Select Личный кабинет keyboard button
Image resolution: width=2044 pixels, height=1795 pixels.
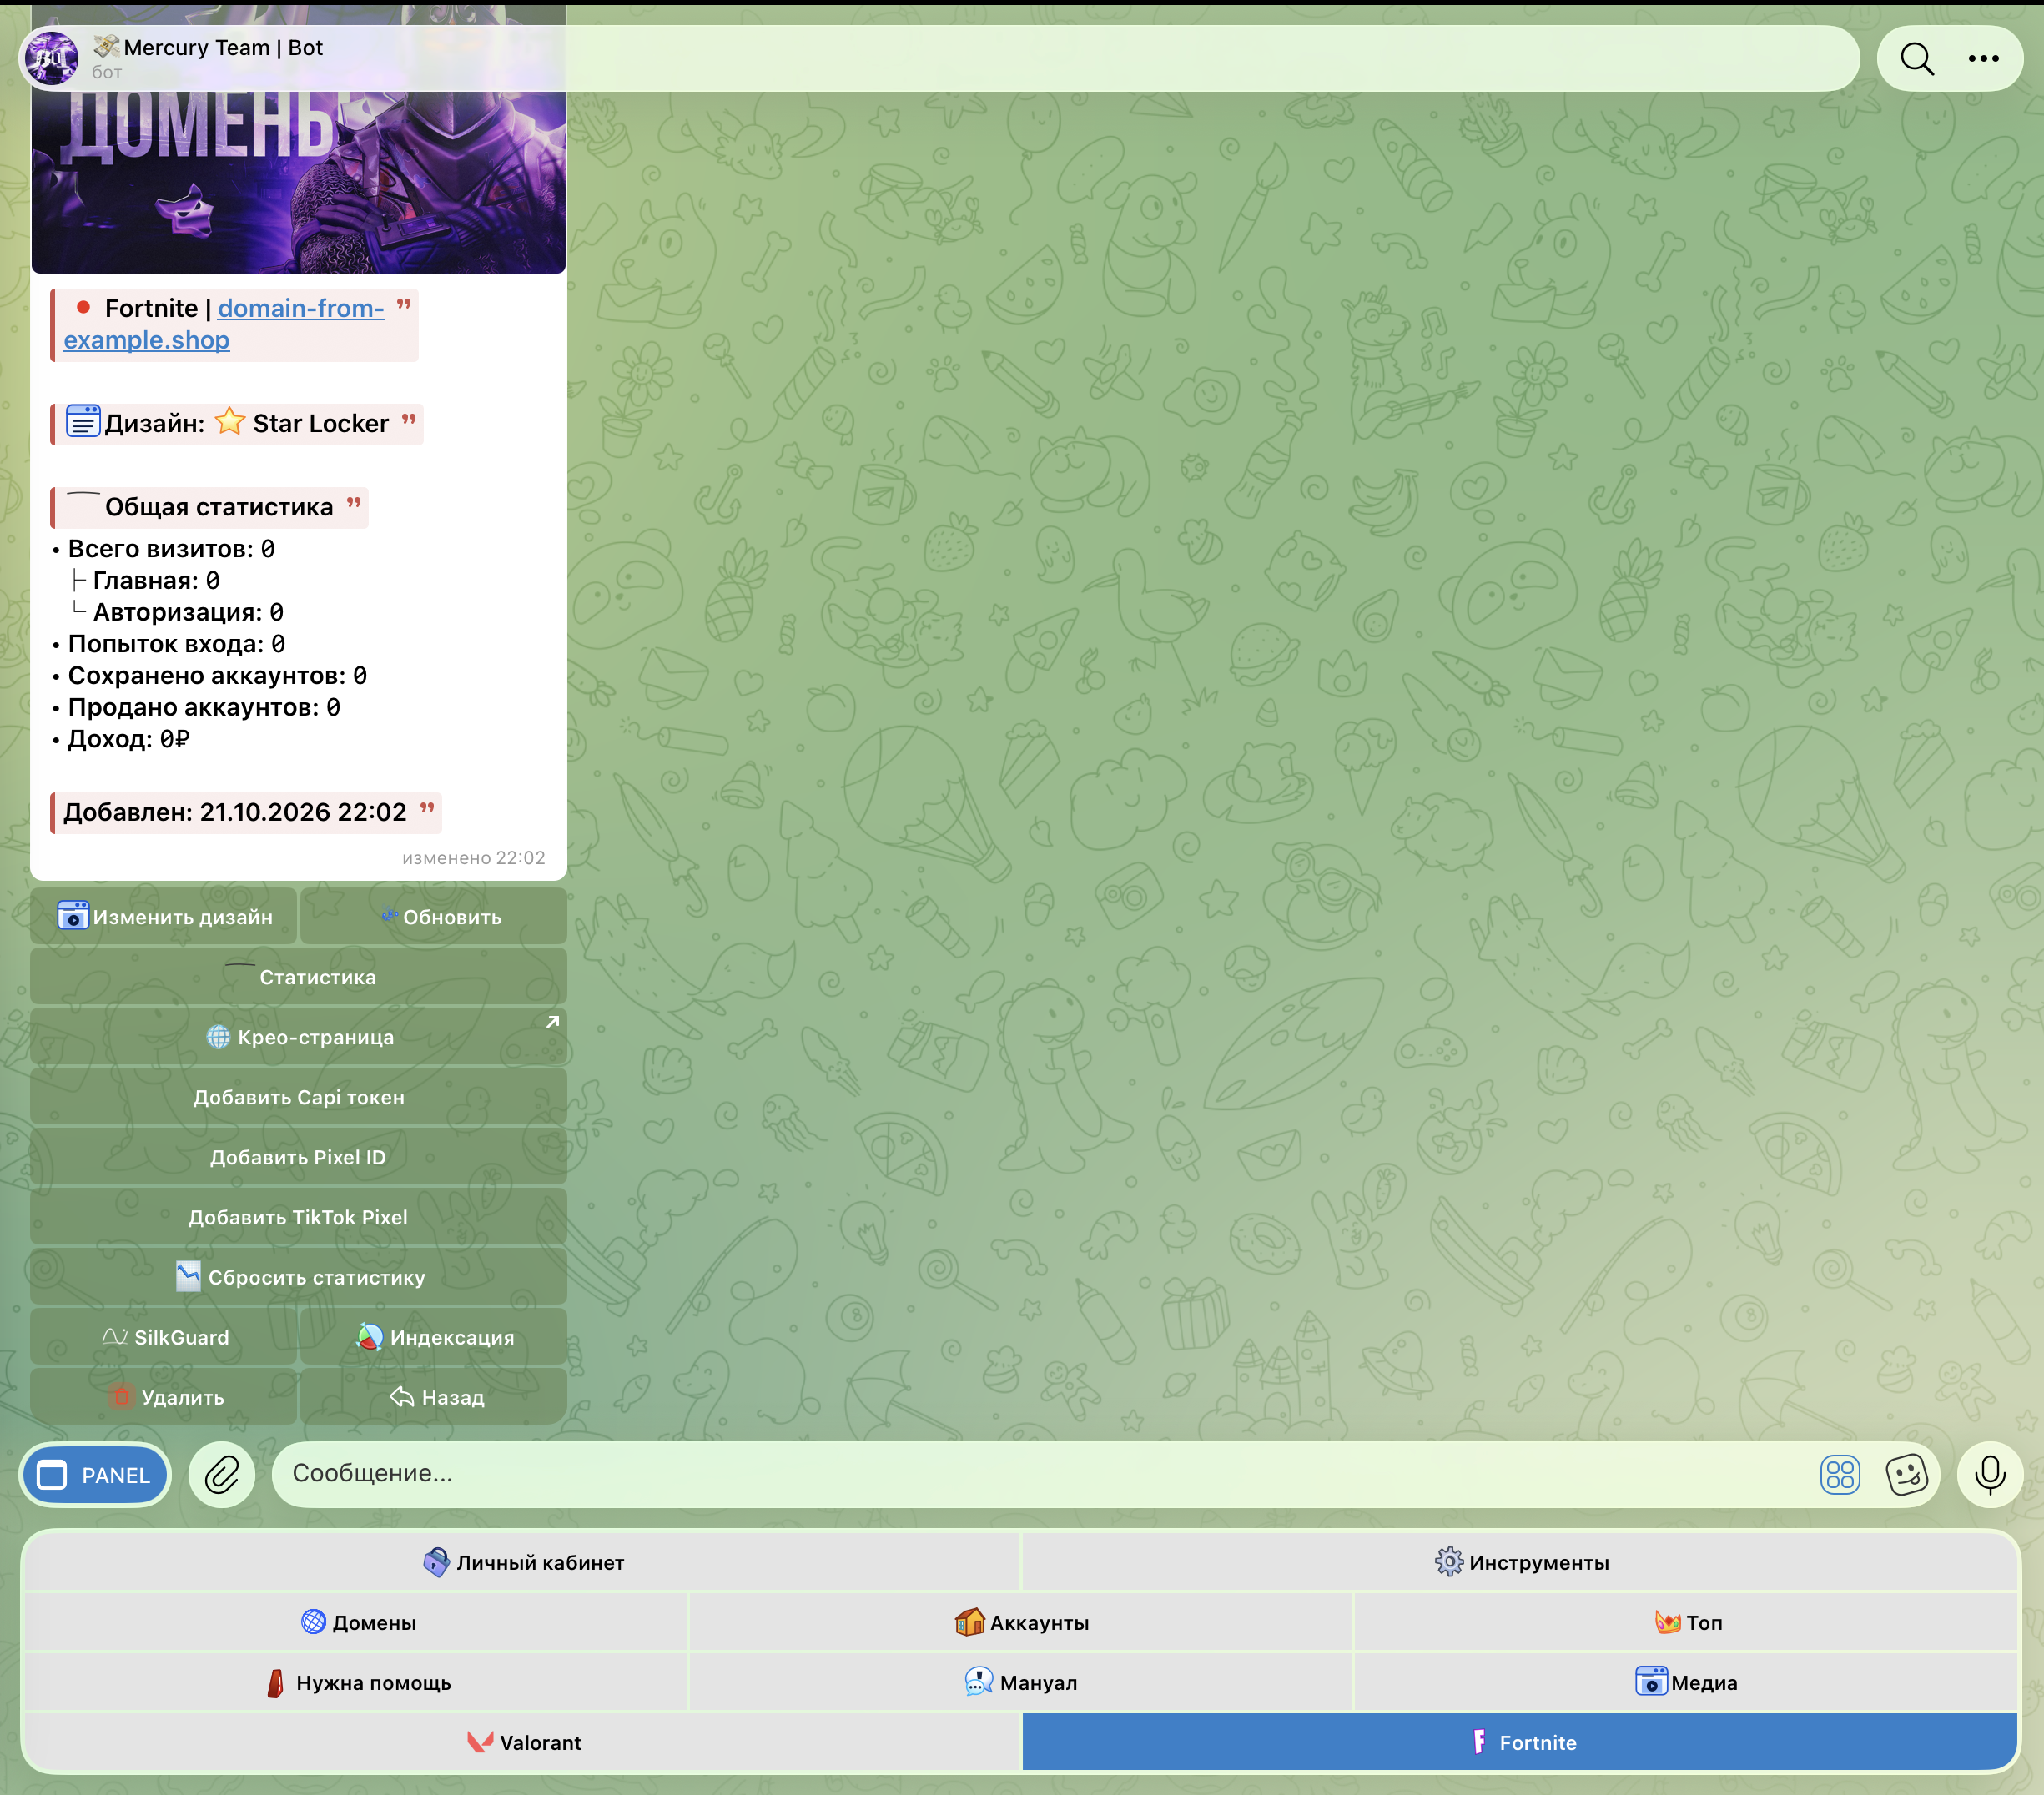[522, 1561]
